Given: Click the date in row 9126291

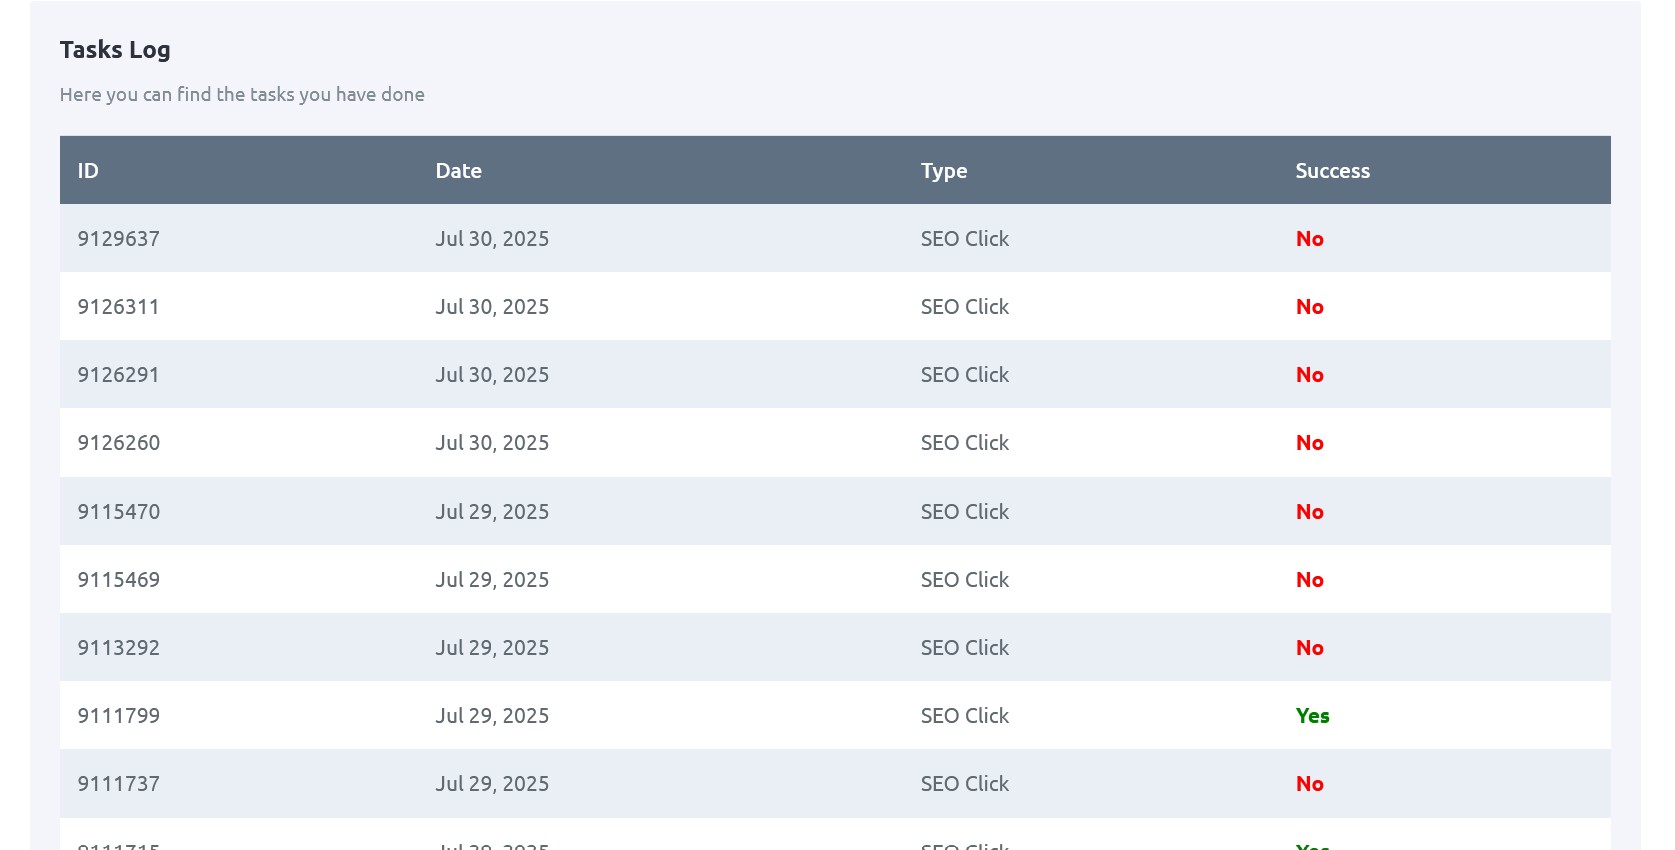Looking at the screenshot, I should tap(492, 375).
